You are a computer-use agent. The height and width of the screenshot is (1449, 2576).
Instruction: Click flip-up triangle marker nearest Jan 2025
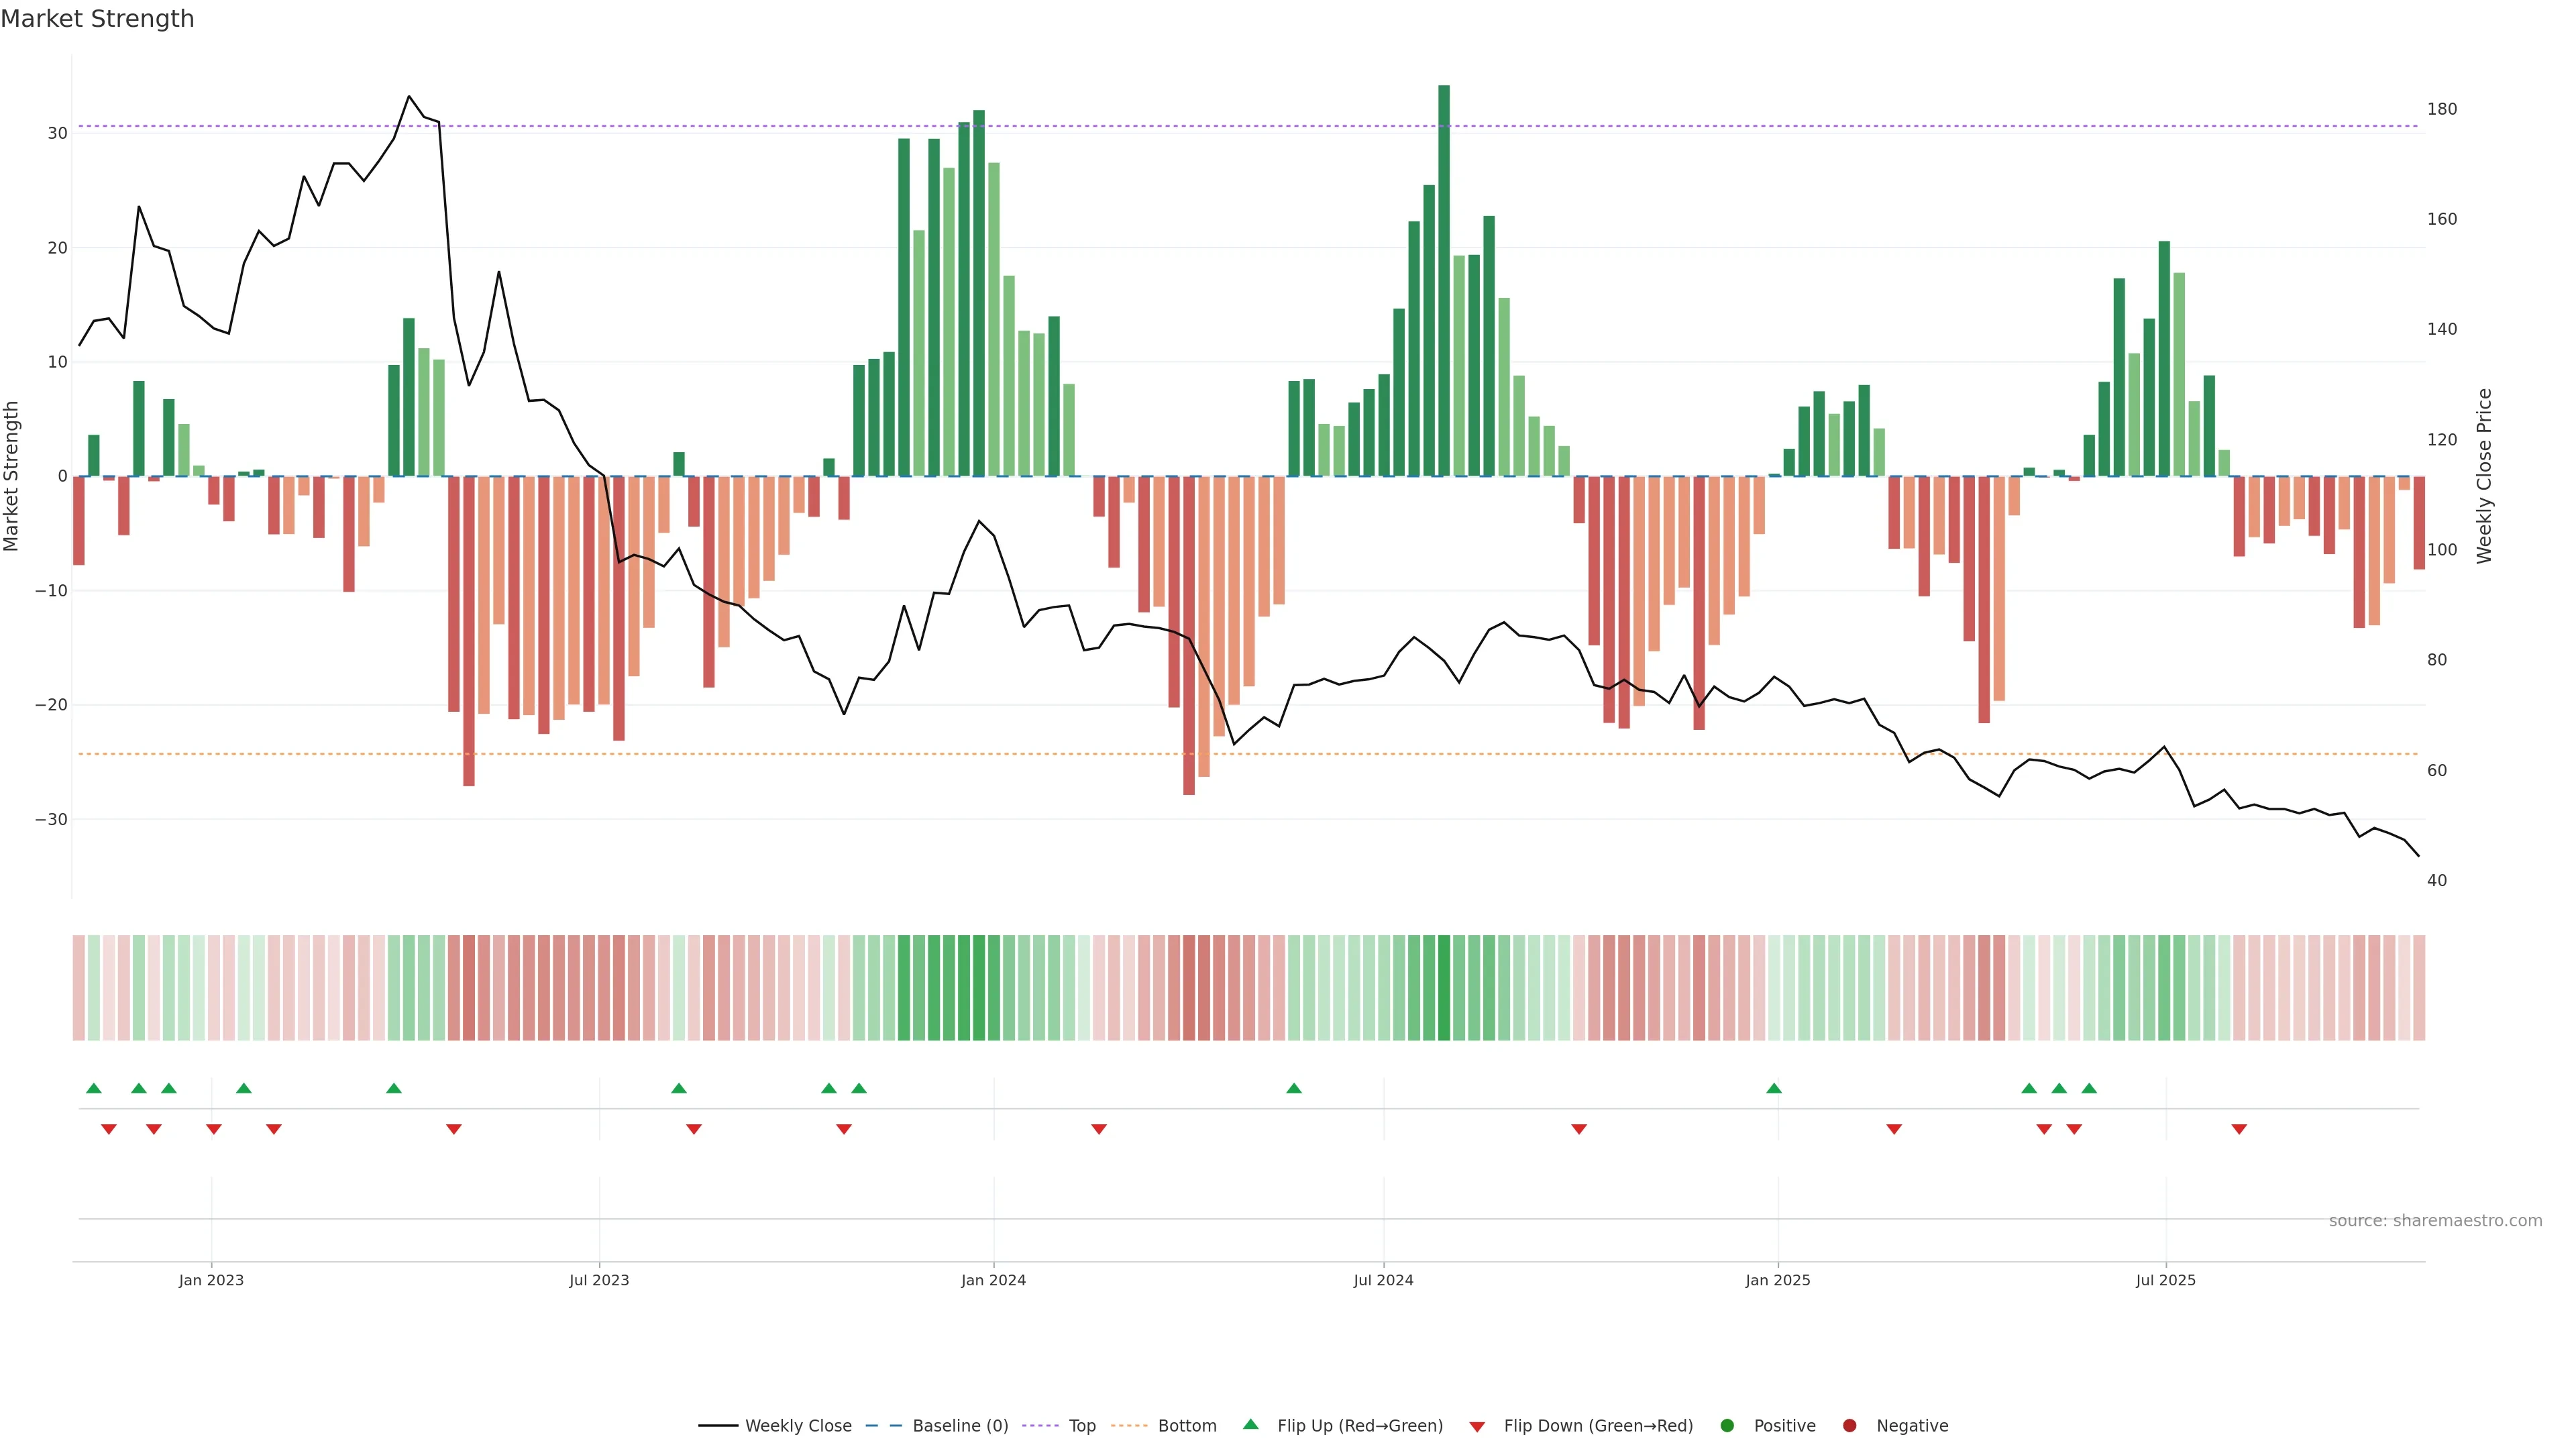click(x=1774, y=1088)
